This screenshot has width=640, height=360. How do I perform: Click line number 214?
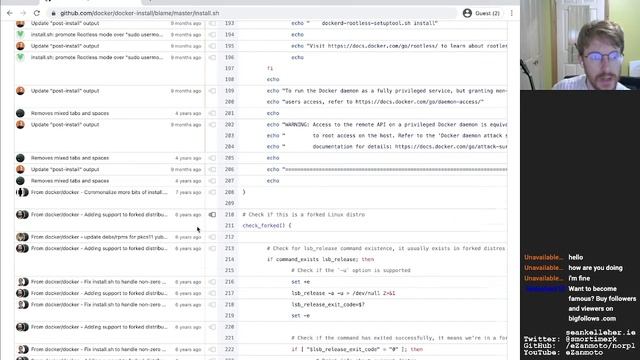pos(229,259)
